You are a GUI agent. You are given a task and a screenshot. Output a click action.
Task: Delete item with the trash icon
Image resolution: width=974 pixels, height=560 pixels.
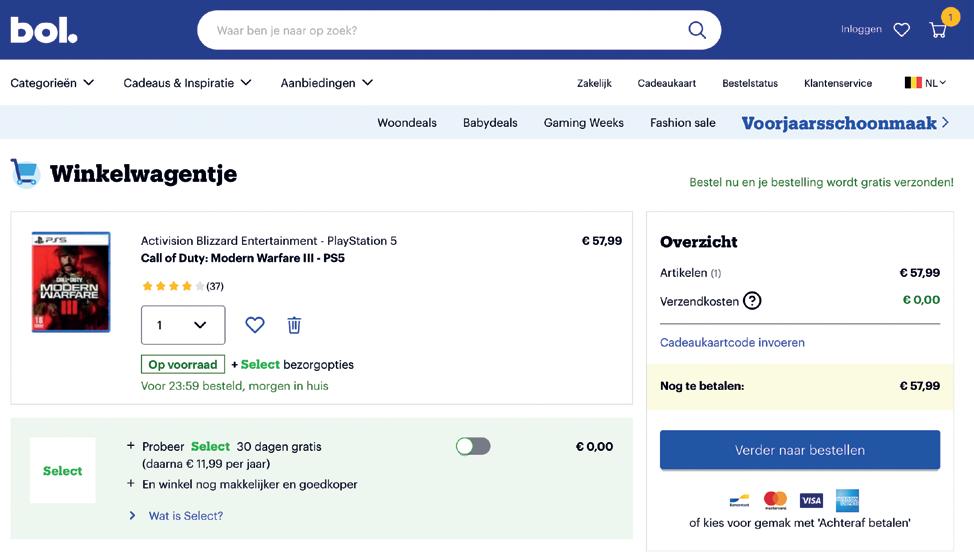tap(294, 325)
